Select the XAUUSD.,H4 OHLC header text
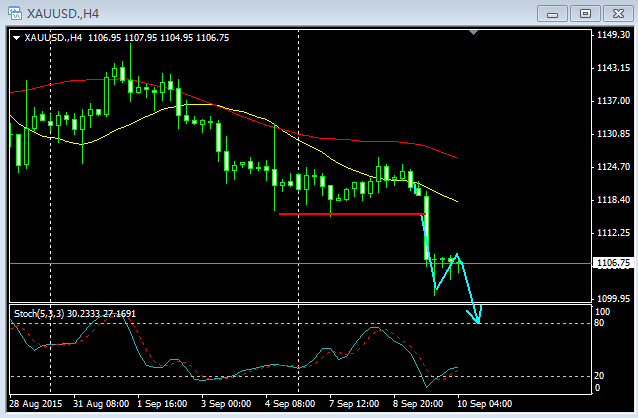This screenshot has width=638, height=418. coord(127,38)
